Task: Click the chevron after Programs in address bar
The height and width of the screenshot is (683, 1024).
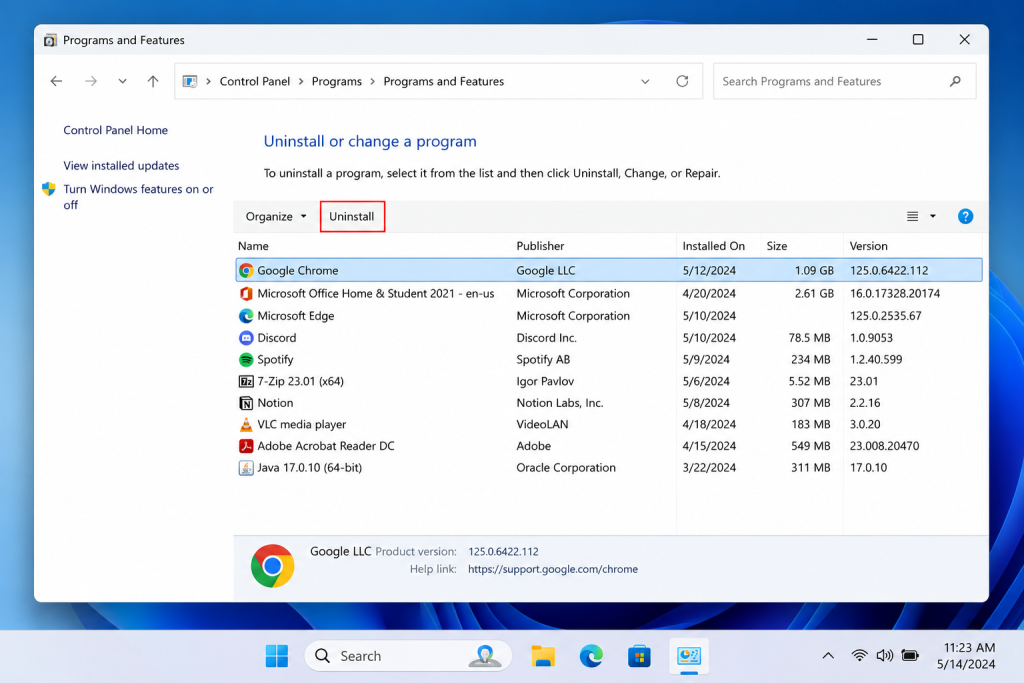Action: point(373,82)
